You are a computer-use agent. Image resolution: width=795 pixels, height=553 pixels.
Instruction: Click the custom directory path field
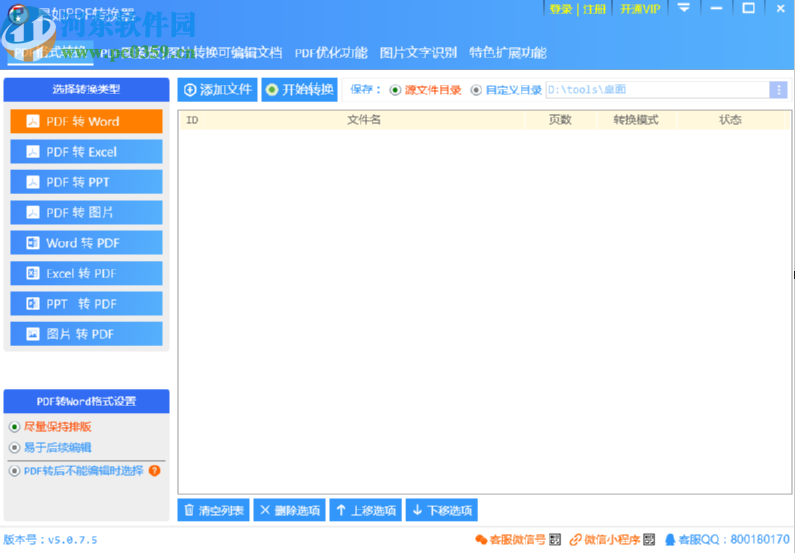coord(656,90)
